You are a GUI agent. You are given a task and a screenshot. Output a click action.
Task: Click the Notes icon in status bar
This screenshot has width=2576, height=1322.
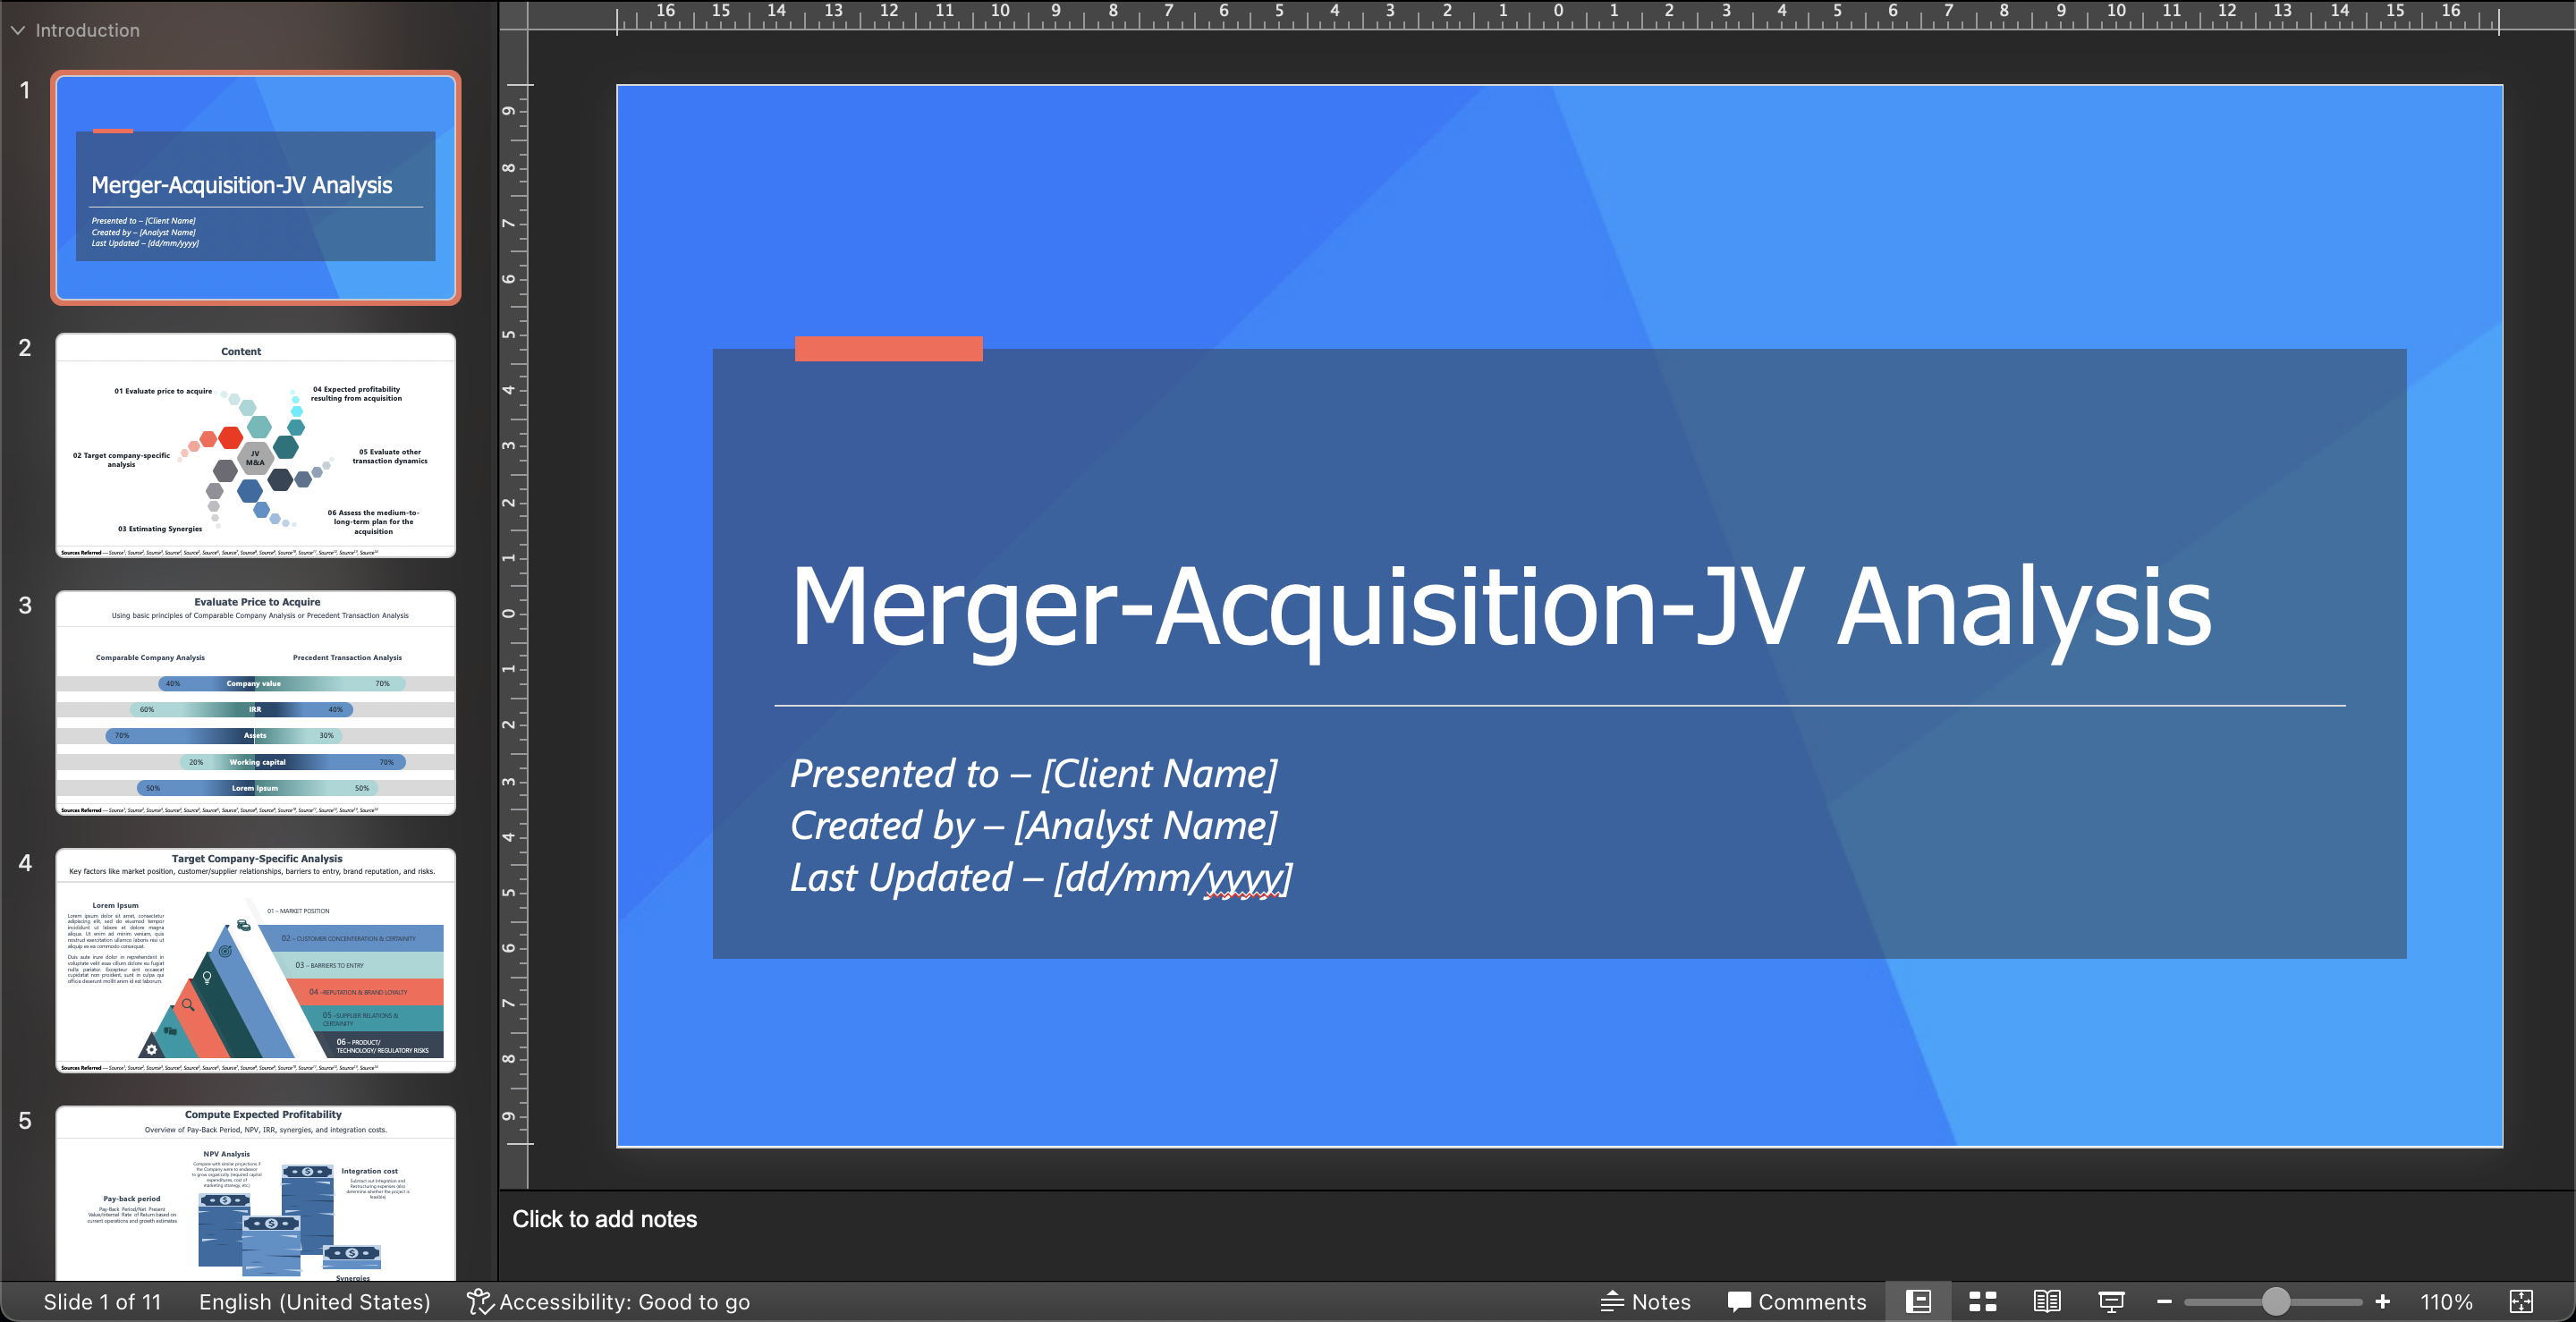click(1612, 1301)
